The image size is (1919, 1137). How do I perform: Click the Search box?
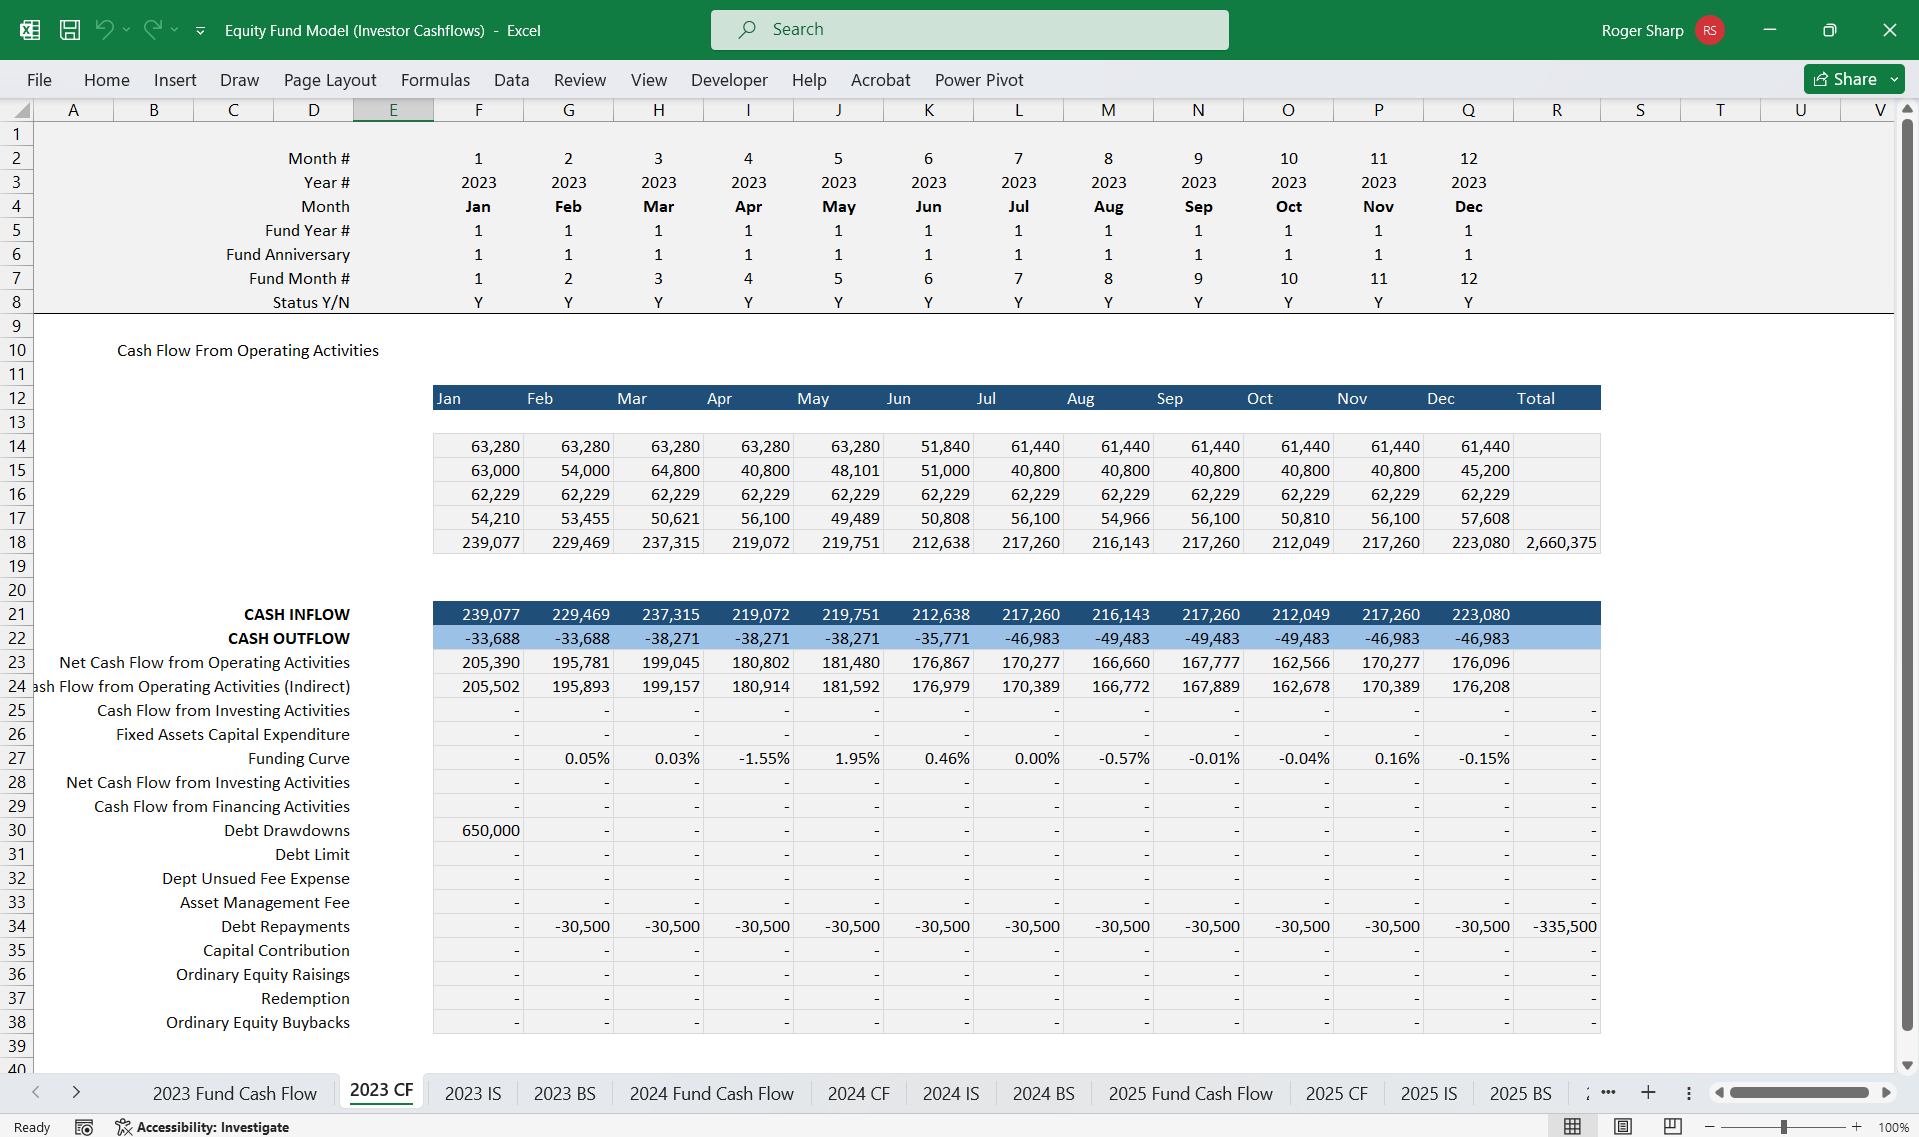click(969, 30)
